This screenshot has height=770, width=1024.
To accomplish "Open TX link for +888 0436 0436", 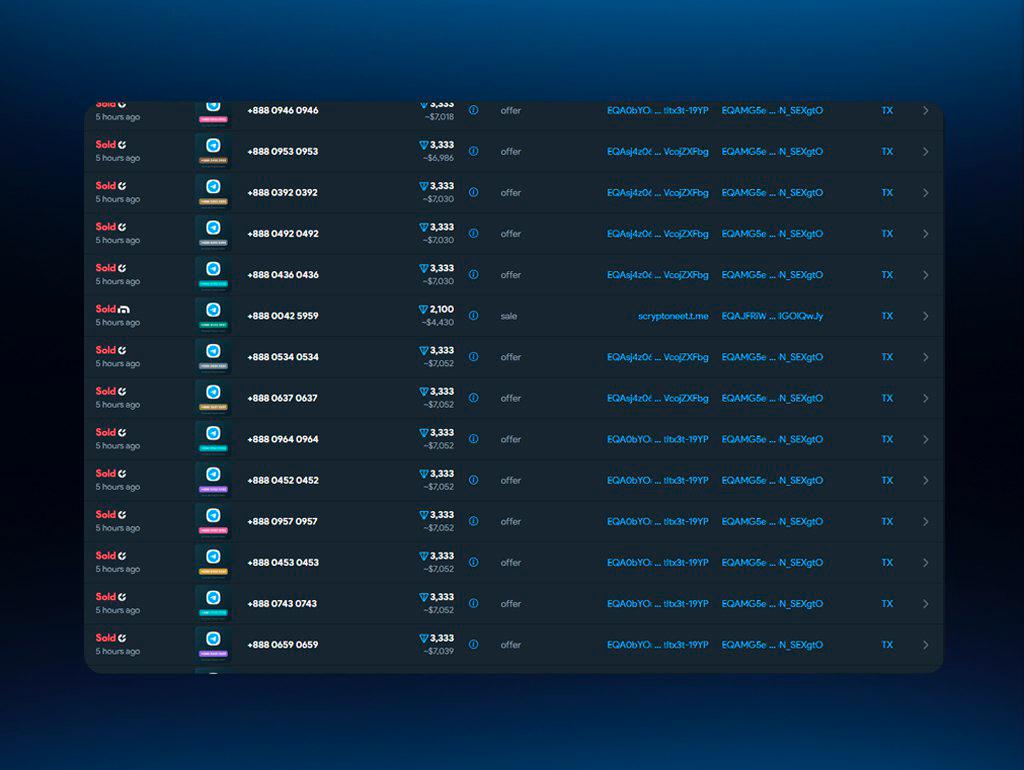I will click(887, 275).
